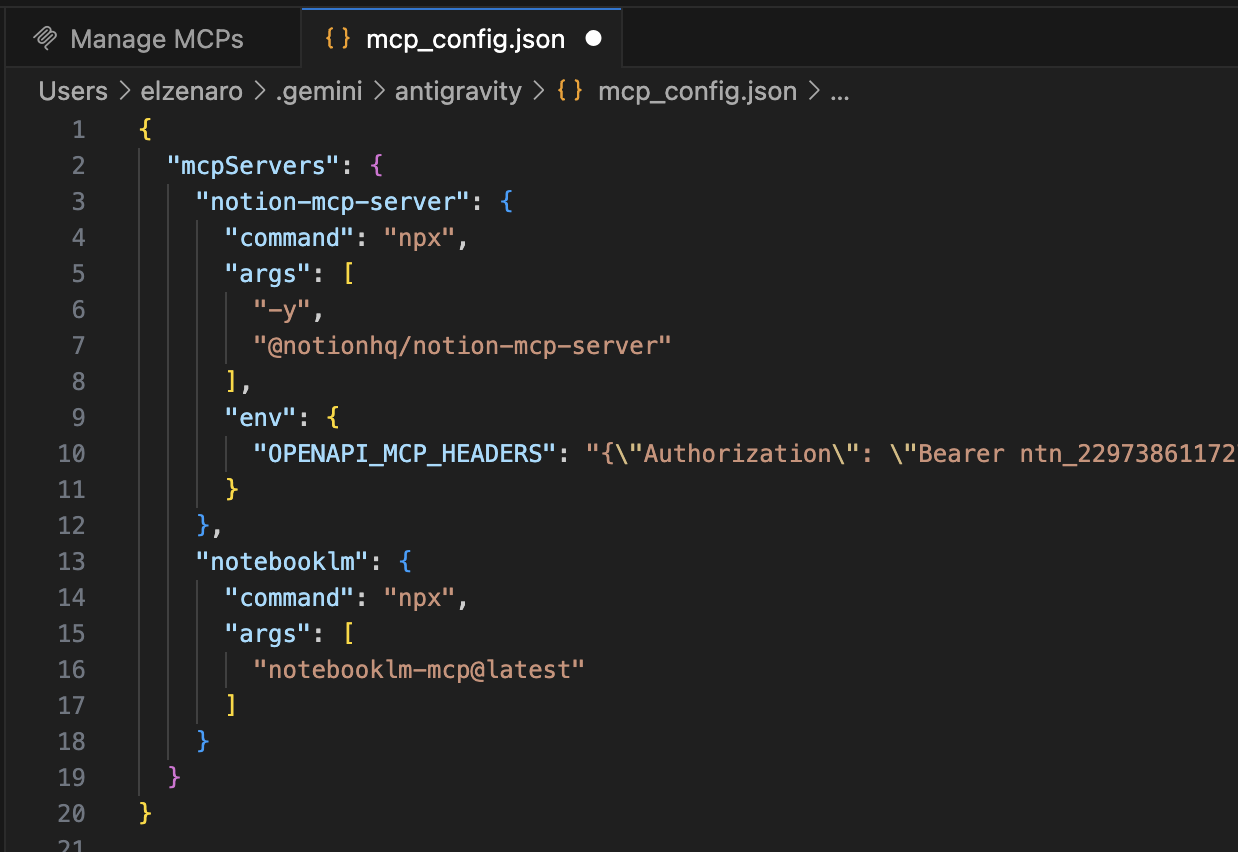Open the antigravity breadcrumb segment
The image size is (1238, 852).
458,91
